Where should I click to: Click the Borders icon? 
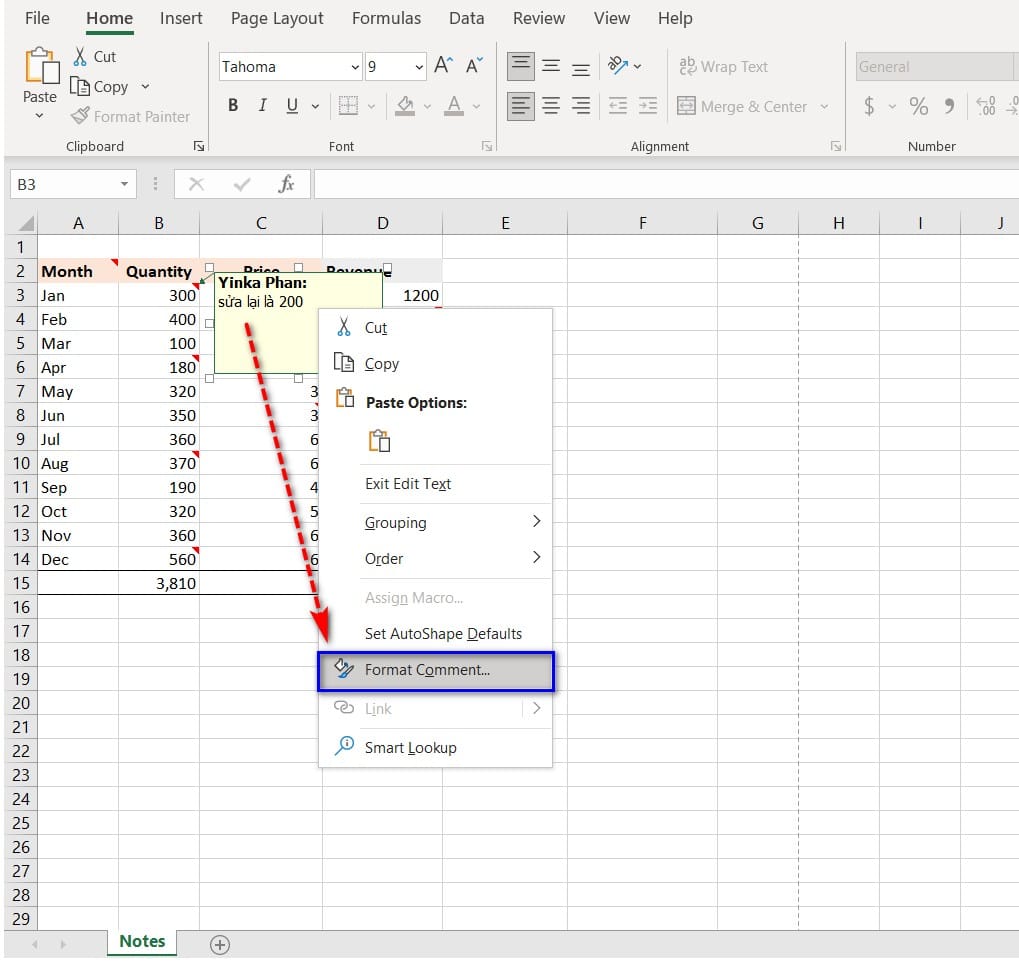point(348,106)
